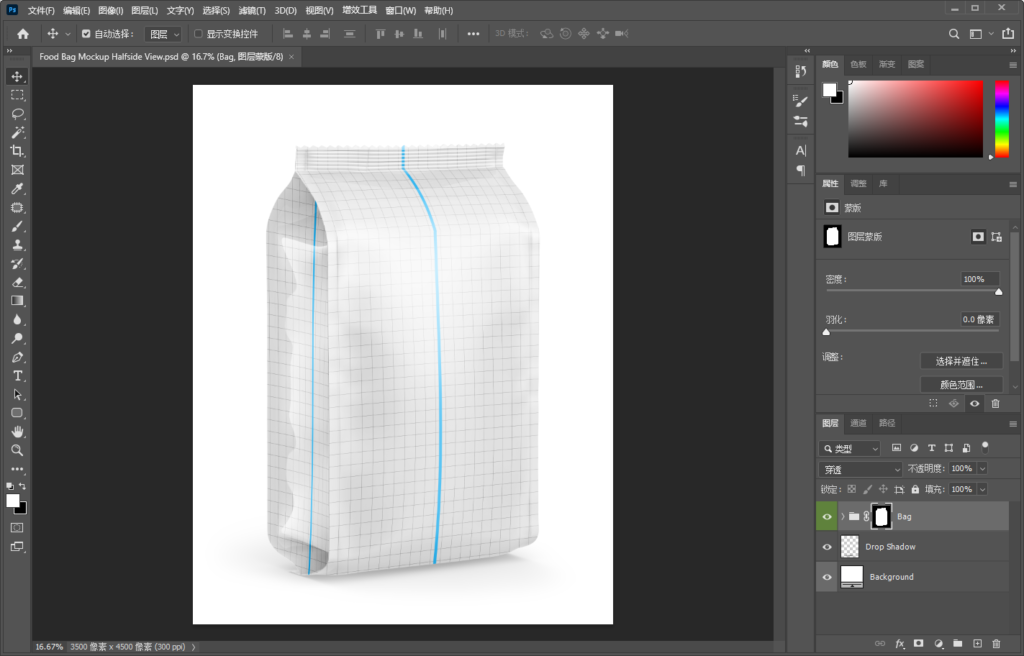This screenshot has width=1024, height=656.
Task: Delete the selected layer with the trash icon
Action: click(996, 644)
